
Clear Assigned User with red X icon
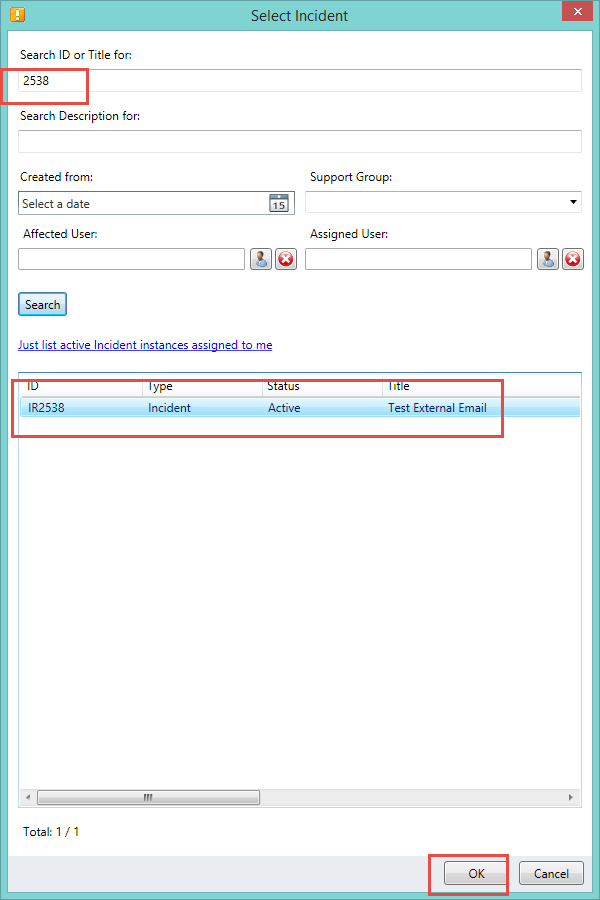pos(573,259)
